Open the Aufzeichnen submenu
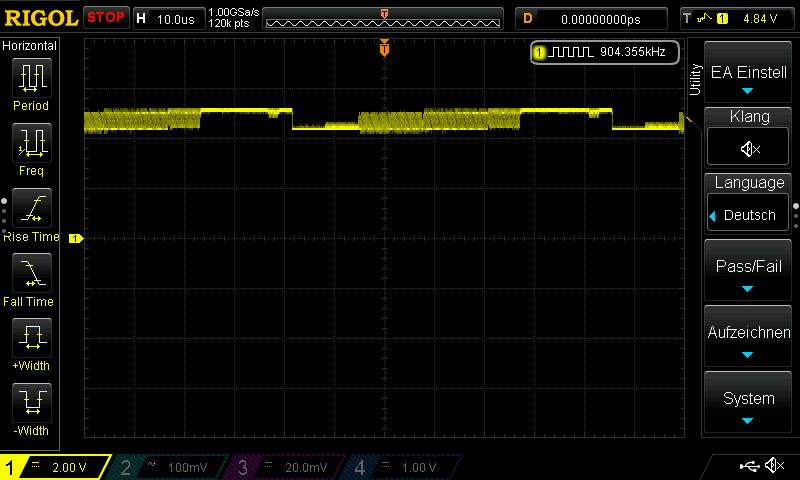The width and height of the screenshot is (800, 480). pos(748,336)
